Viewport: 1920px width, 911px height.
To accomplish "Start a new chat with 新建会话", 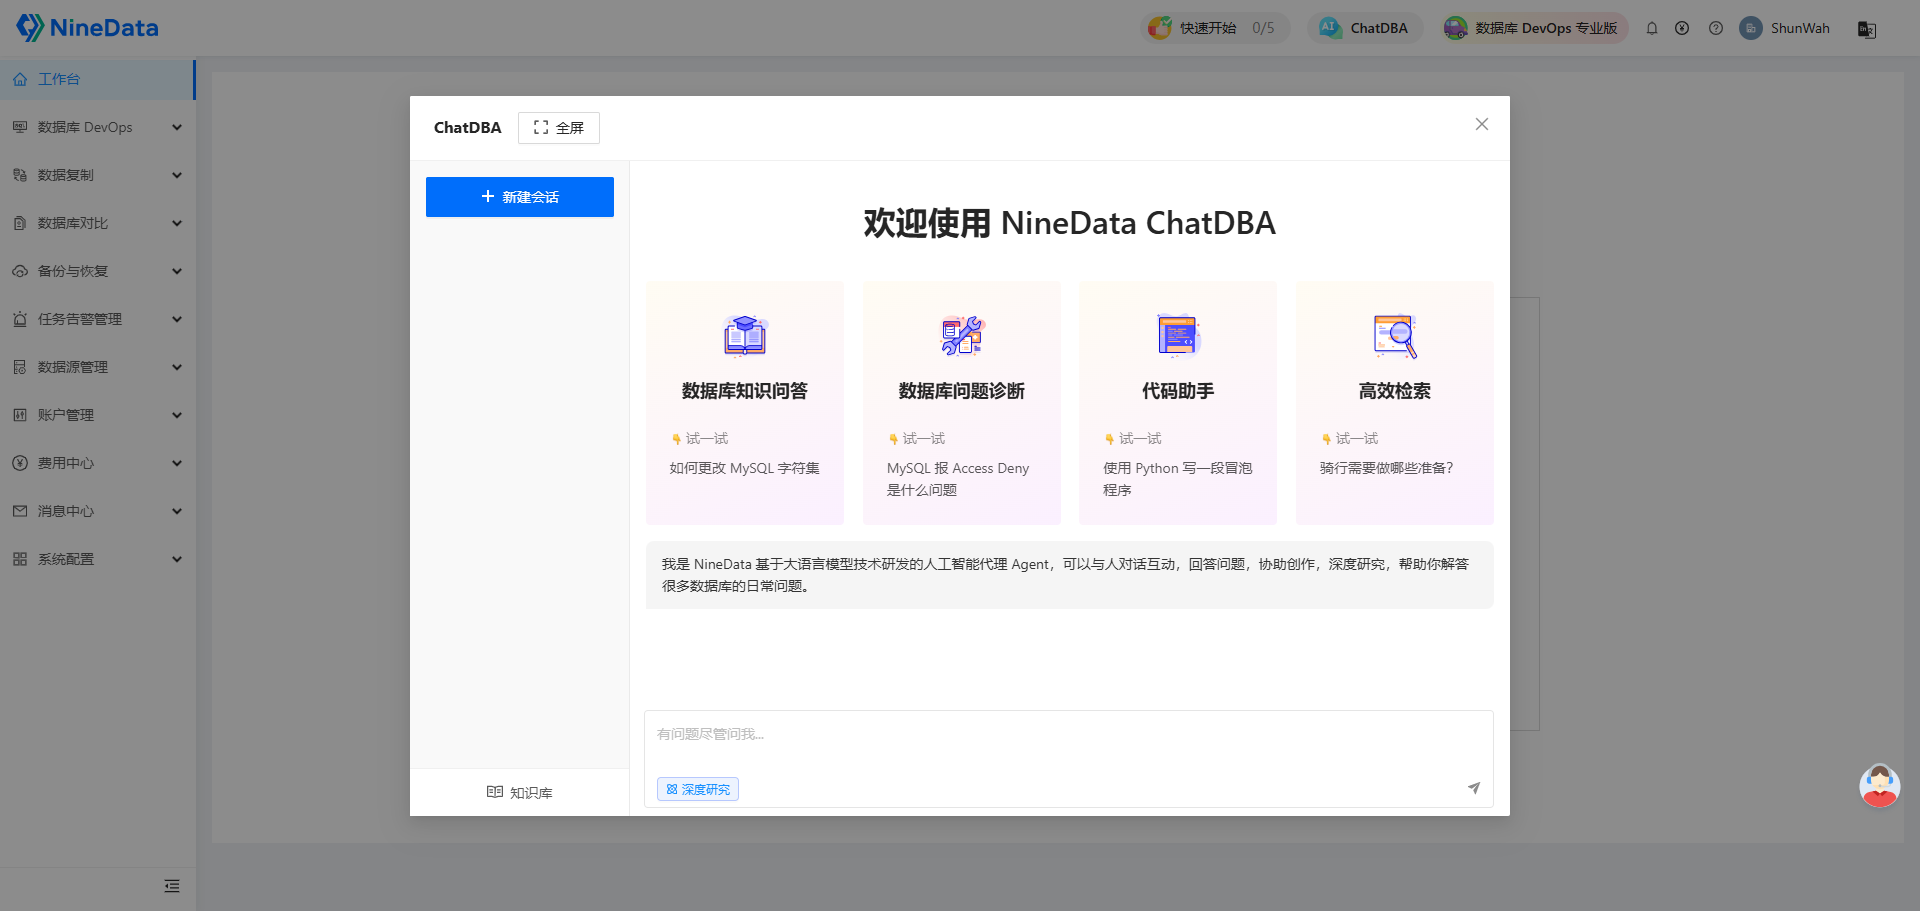I will pyautogui.click(x=520, y=197).
